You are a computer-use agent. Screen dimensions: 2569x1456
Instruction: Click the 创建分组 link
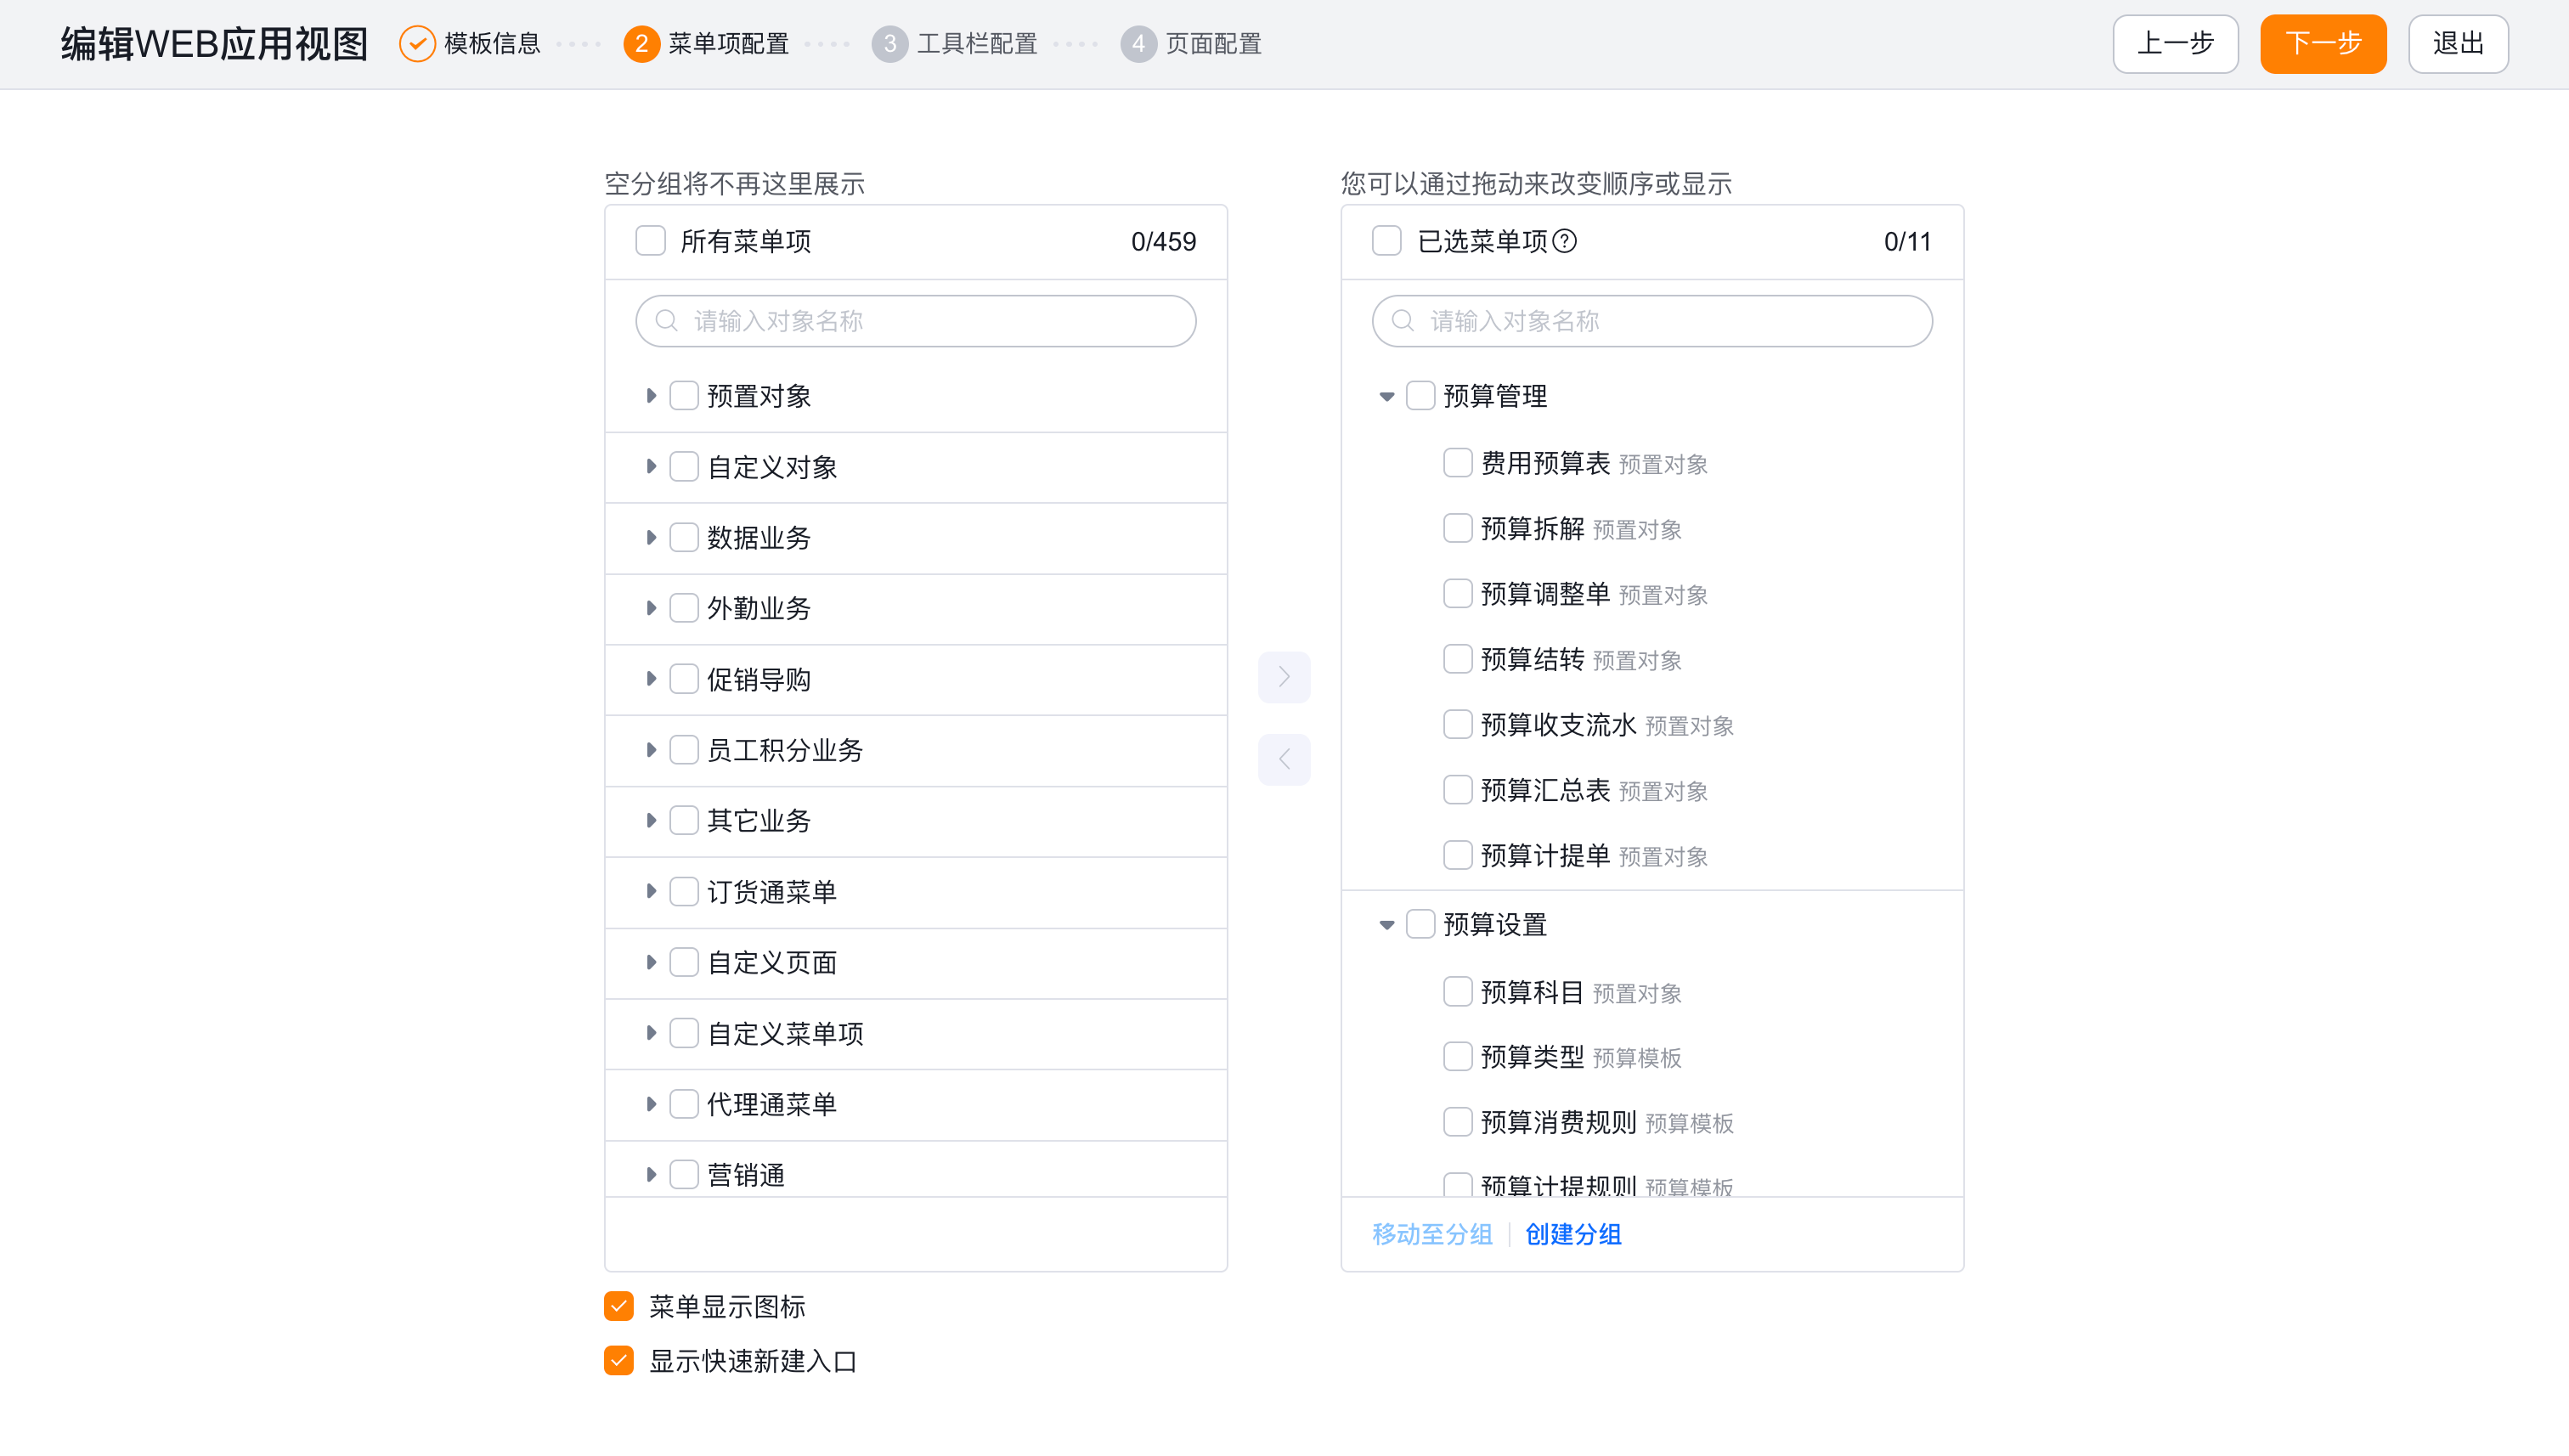pos(1573,1235)
